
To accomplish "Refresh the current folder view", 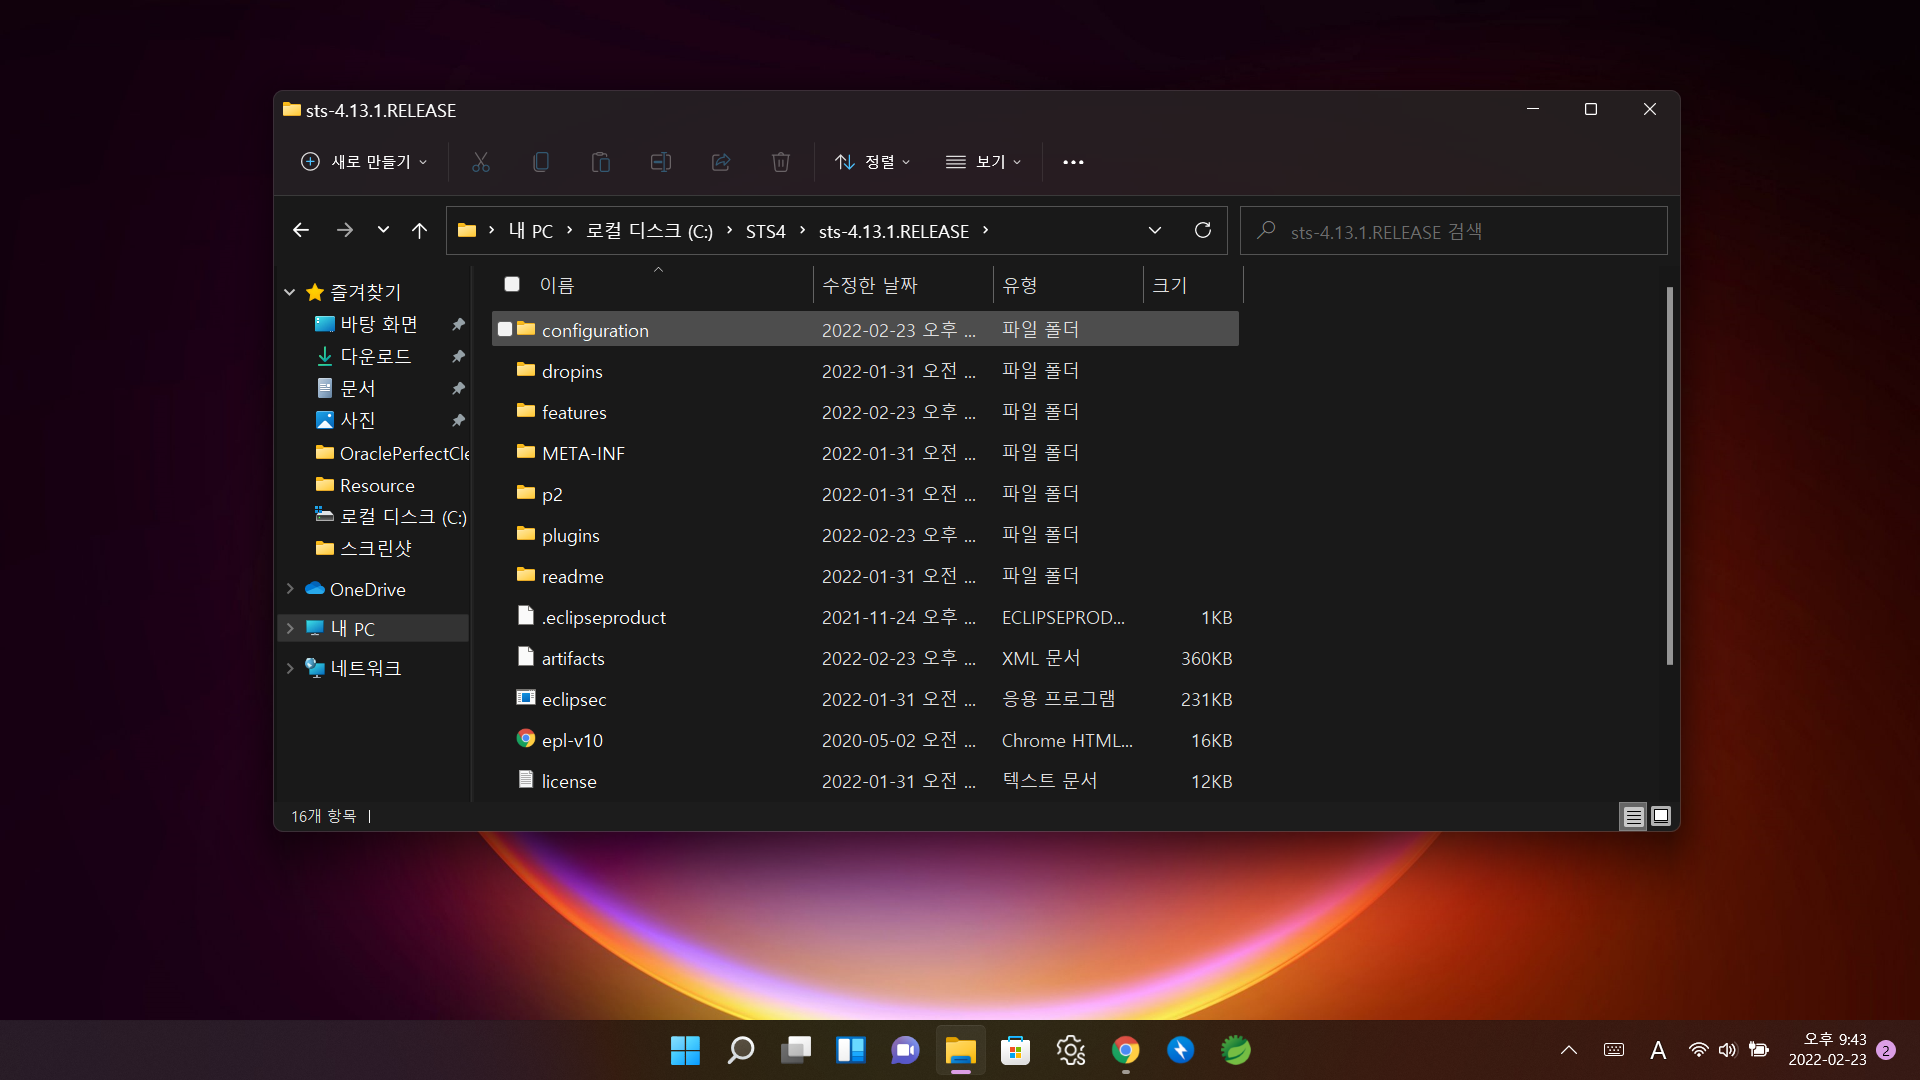I will (x=1203, y=231).
